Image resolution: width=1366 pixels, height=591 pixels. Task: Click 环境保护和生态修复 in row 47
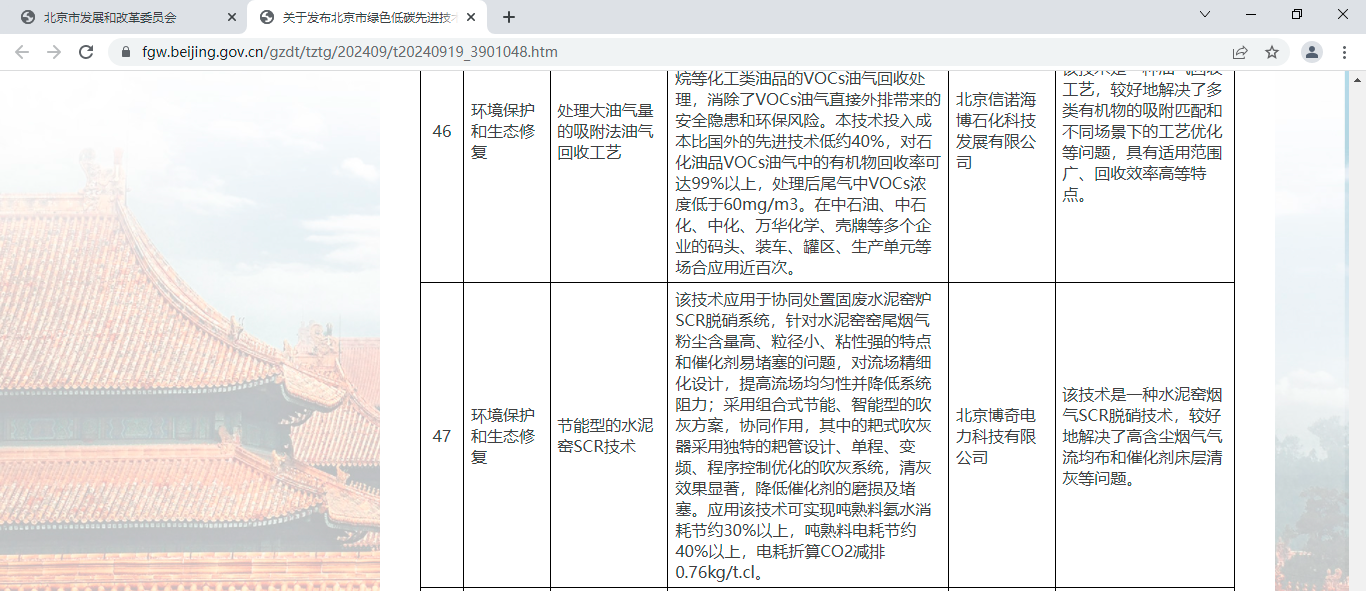tap(504, 436)
